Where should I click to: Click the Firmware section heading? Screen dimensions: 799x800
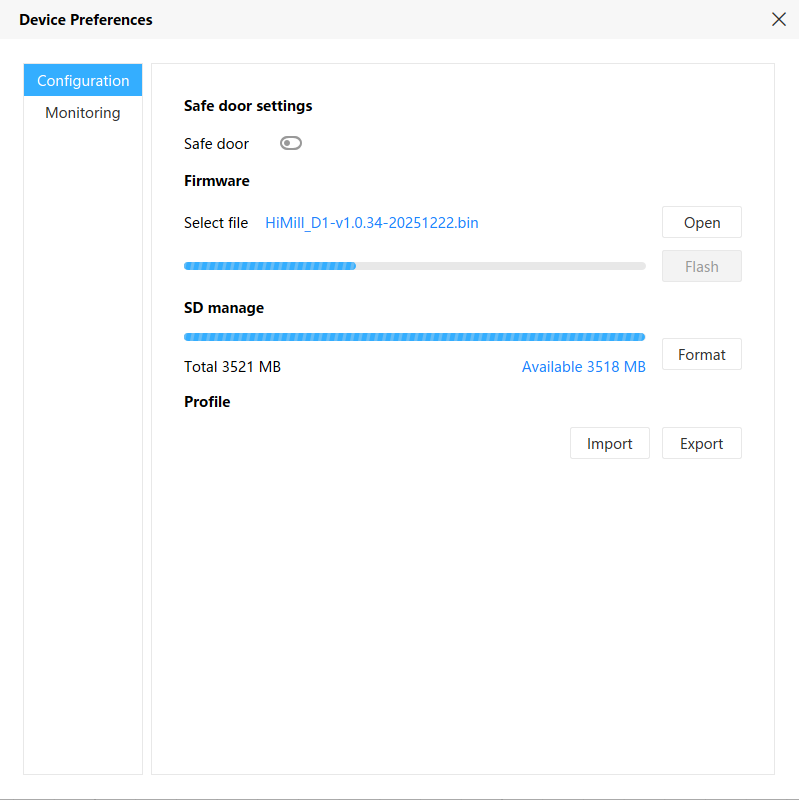tap(217, 181)
